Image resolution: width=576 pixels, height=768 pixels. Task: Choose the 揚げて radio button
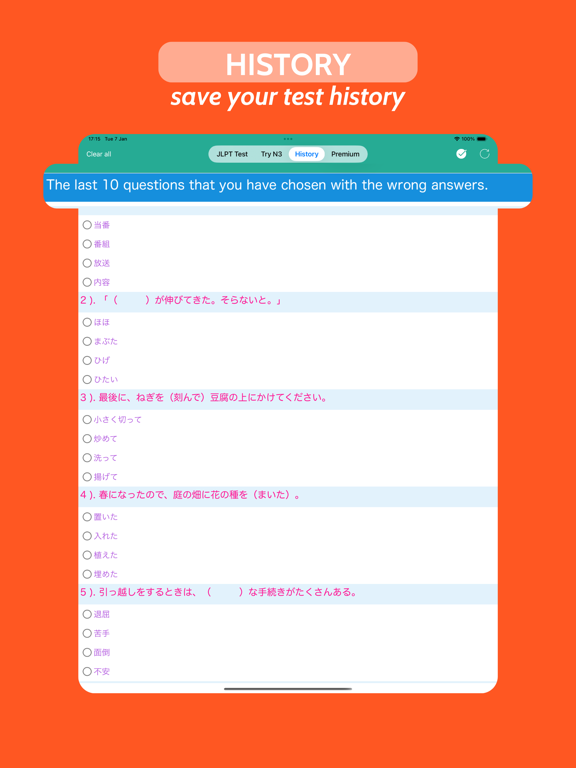(x=87, y=477)
